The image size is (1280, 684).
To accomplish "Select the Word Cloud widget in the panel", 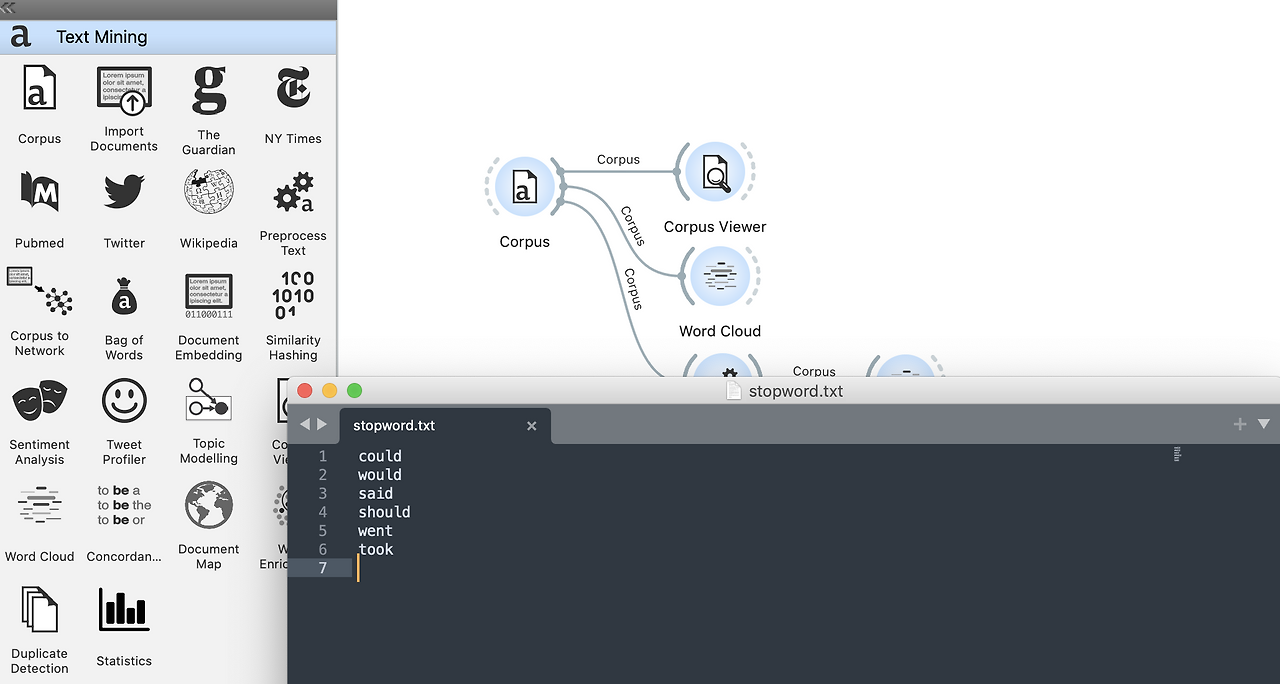I will 39,524.
